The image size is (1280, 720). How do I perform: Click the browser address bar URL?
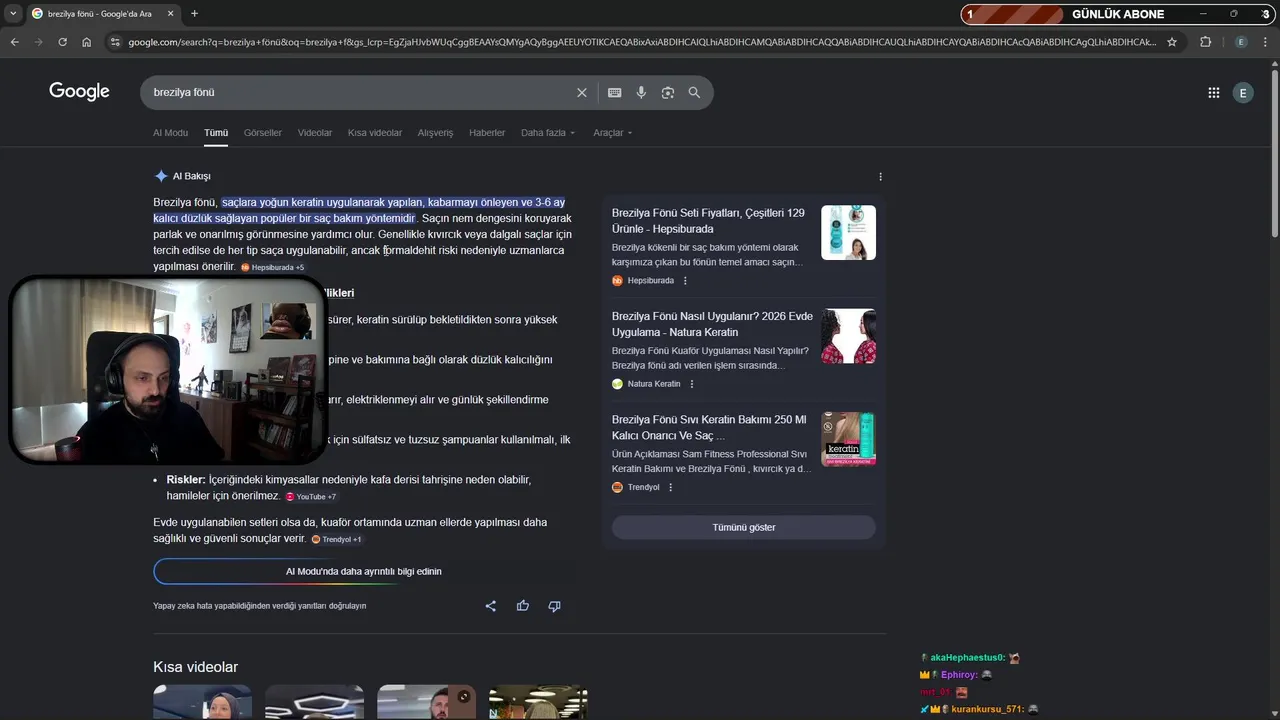pyautogui.click(x=640, y=42)
